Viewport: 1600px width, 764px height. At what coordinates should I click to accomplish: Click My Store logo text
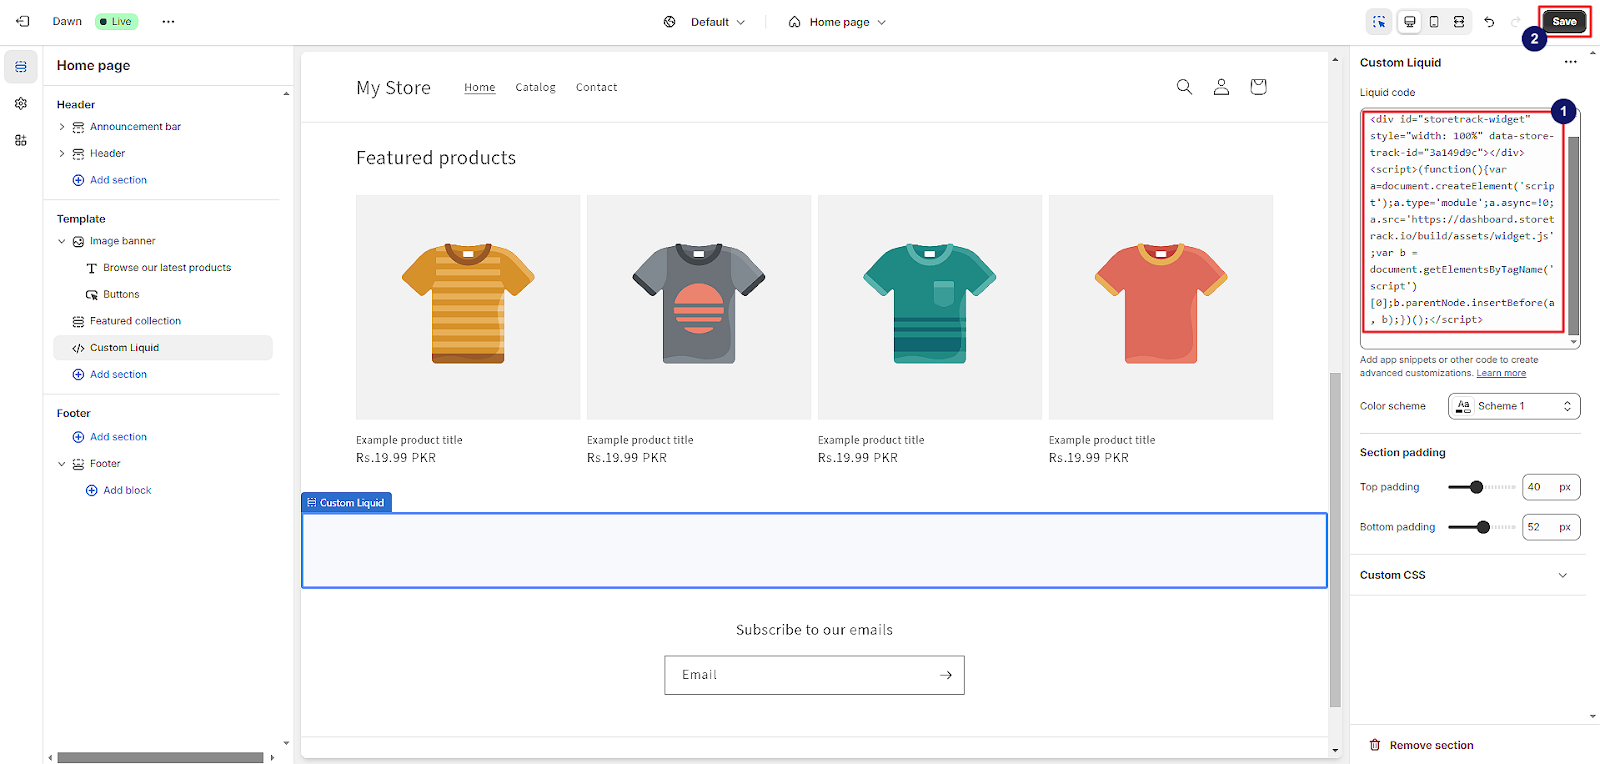(393, 88)
